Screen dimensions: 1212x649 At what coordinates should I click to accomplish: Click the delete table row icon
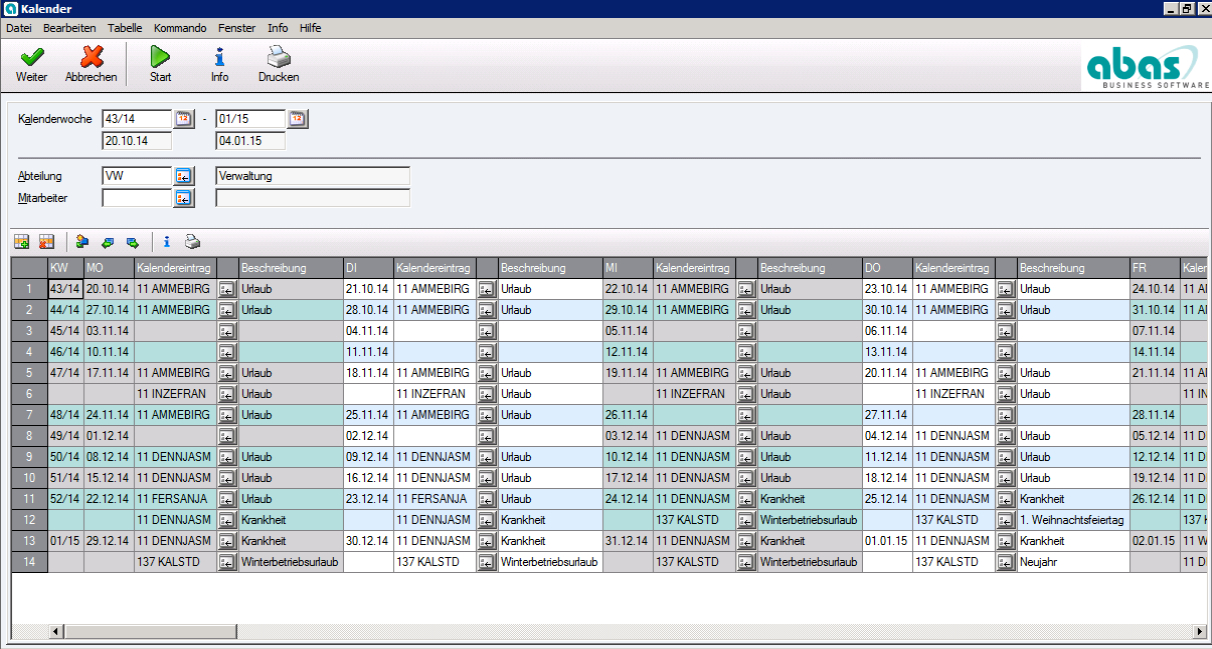46,241
